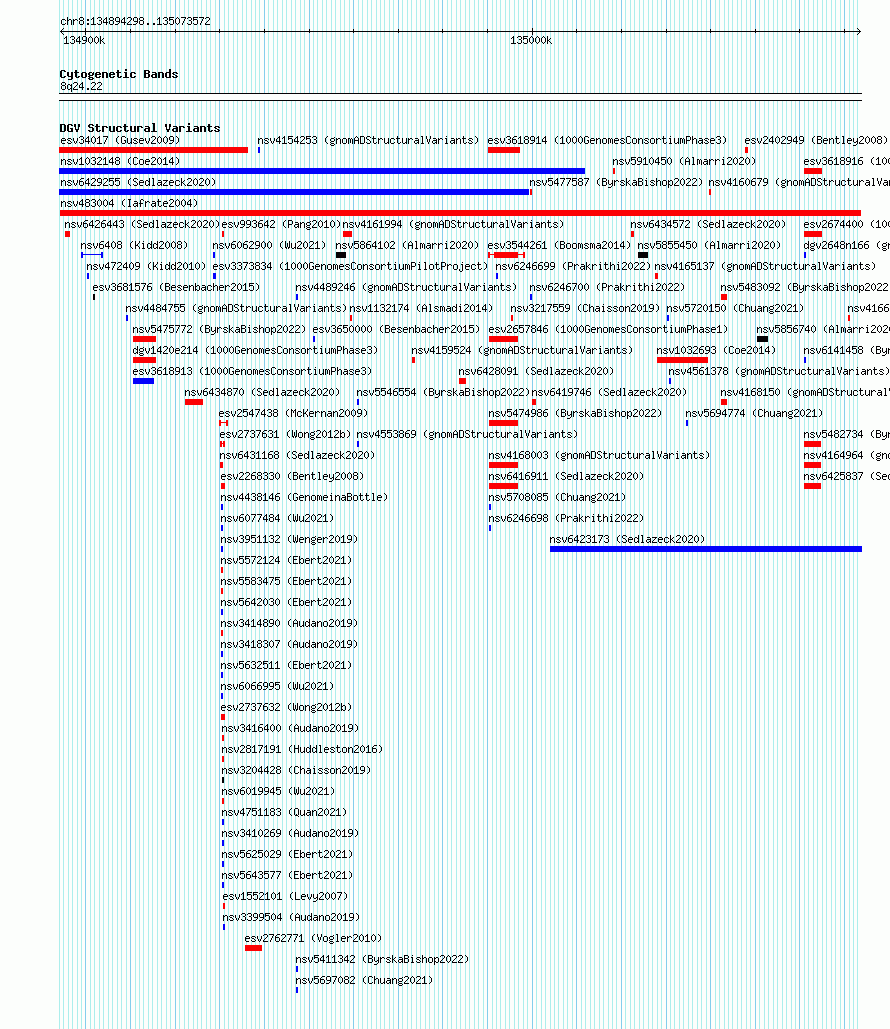The width and height of the screenshot is (890, 1029).
Task: Open nsv5910450 (Almarri2020) variant
Action: [684, 161]
